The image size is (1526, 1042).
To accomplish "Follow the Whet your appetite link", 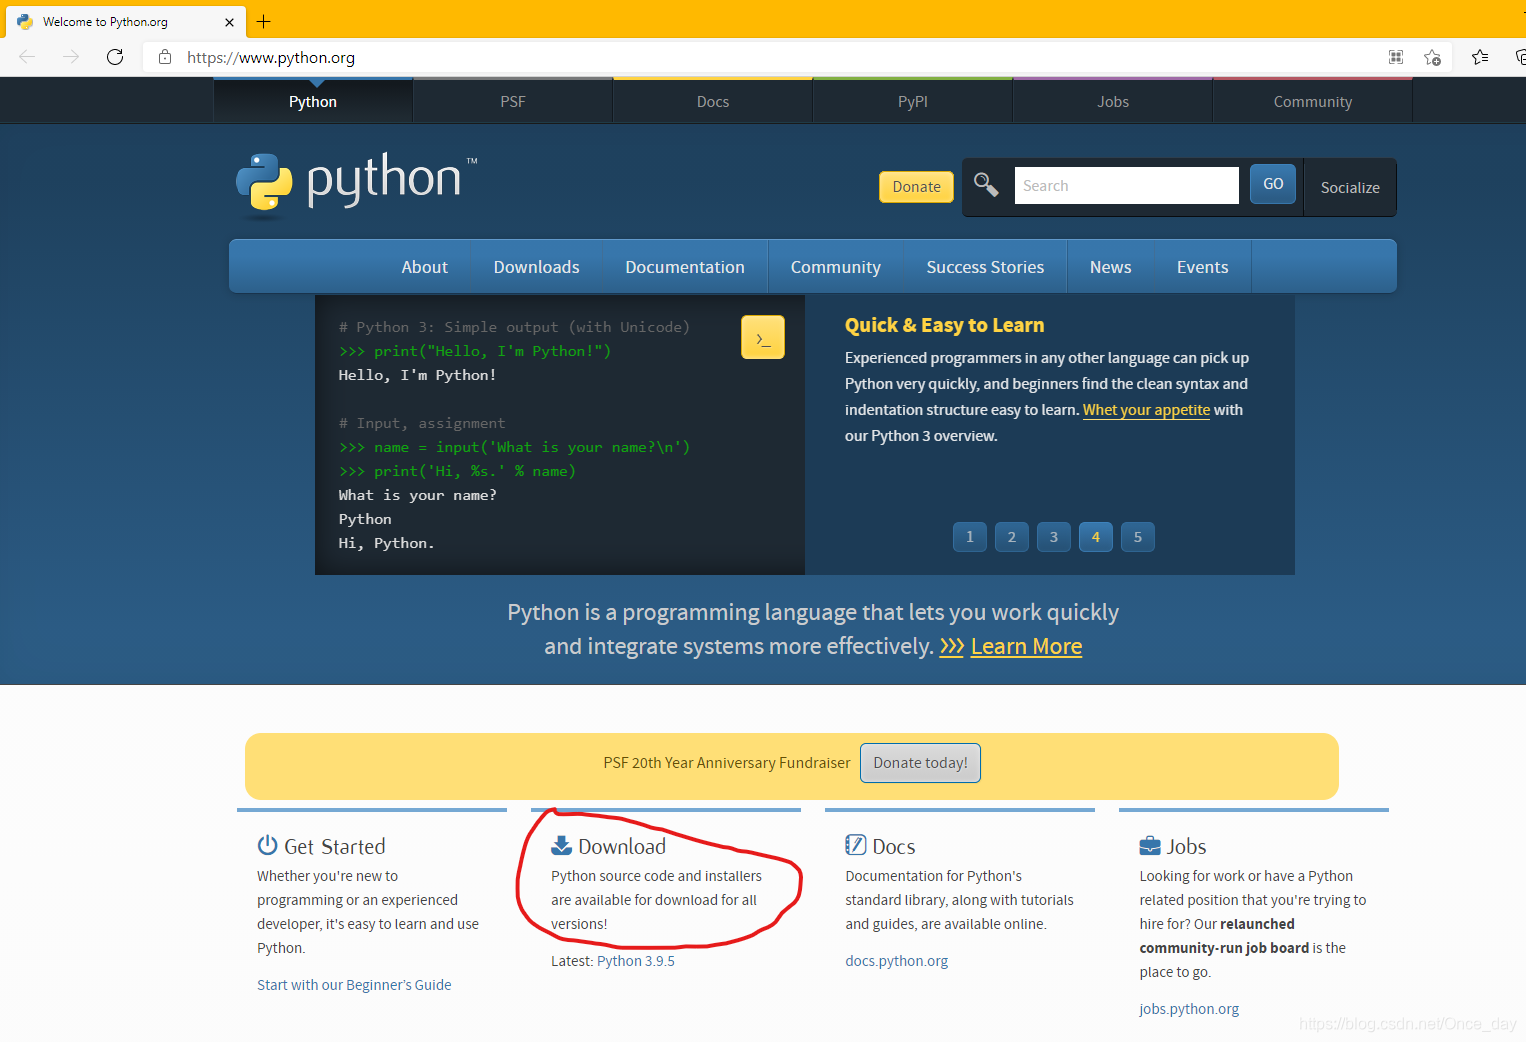I will 1146,410.
